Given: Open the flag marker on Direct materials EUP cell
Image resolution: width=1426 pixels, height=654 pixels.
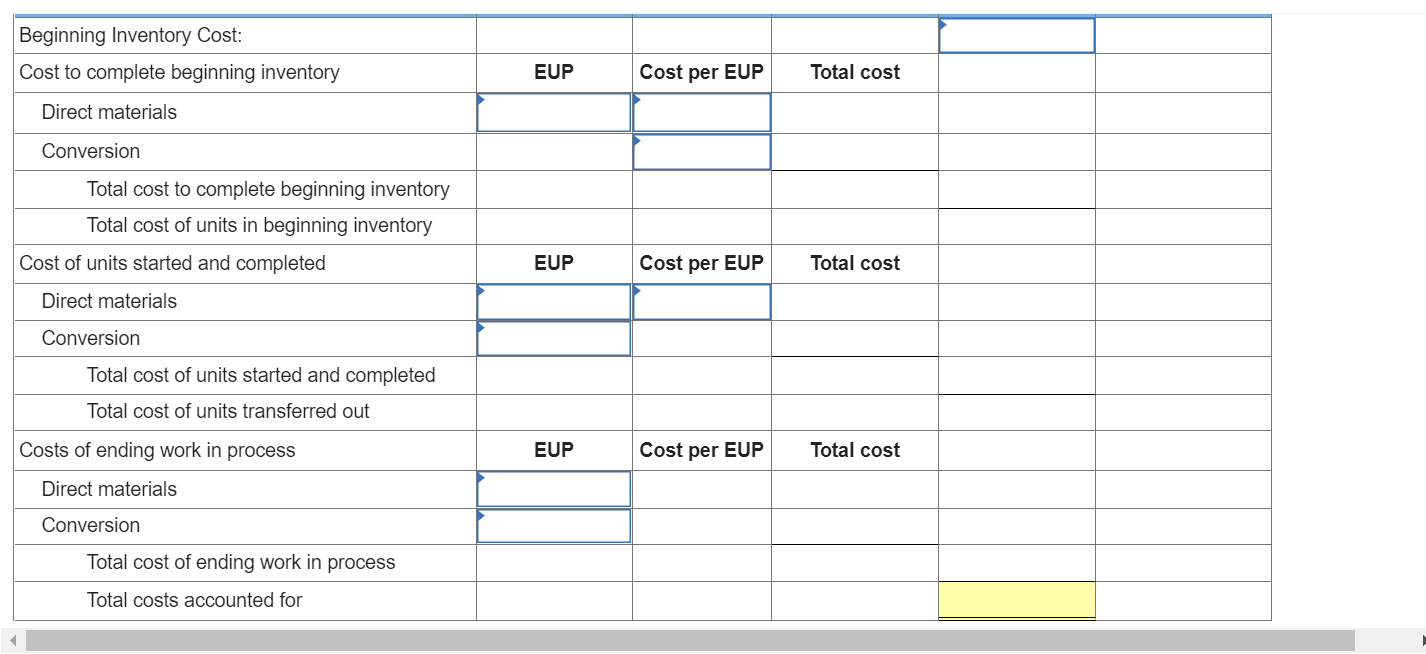Looking at the screenshot, I should click(481, 99).
